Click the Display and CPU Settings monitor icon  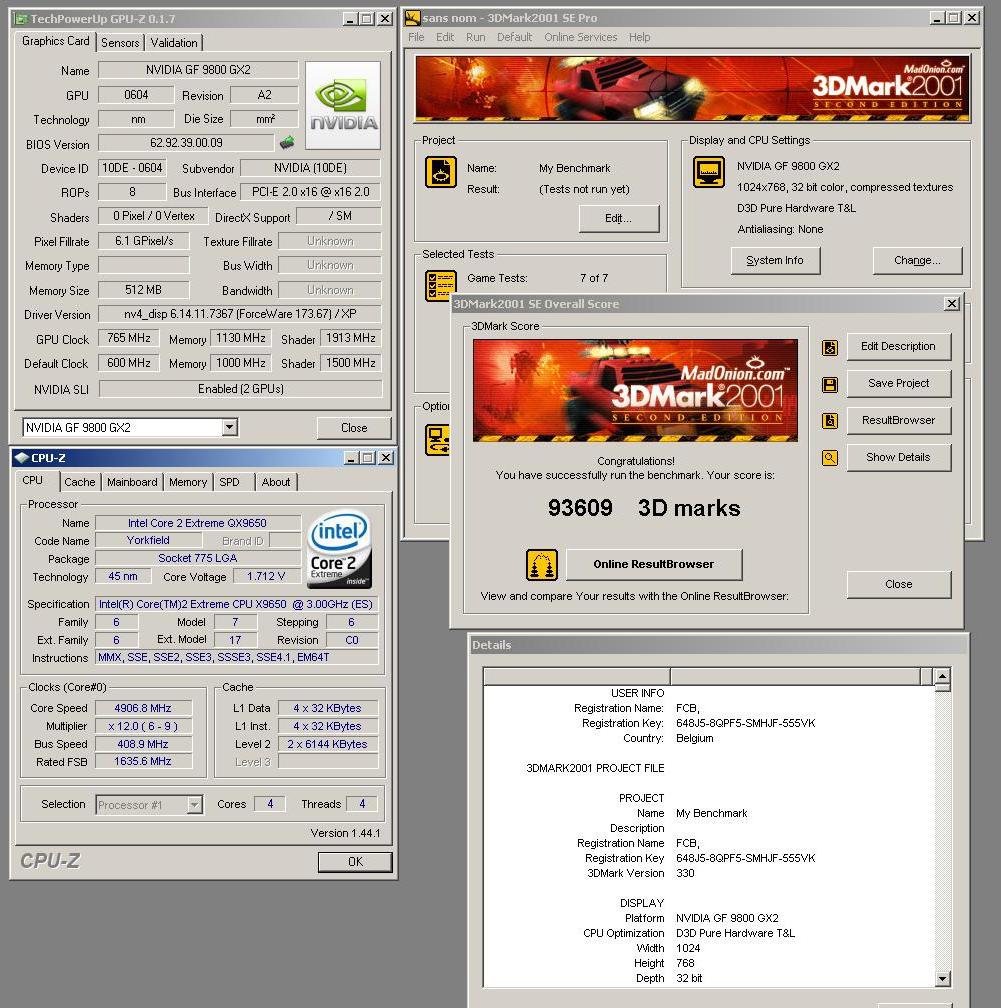click(x=708, y=172)
